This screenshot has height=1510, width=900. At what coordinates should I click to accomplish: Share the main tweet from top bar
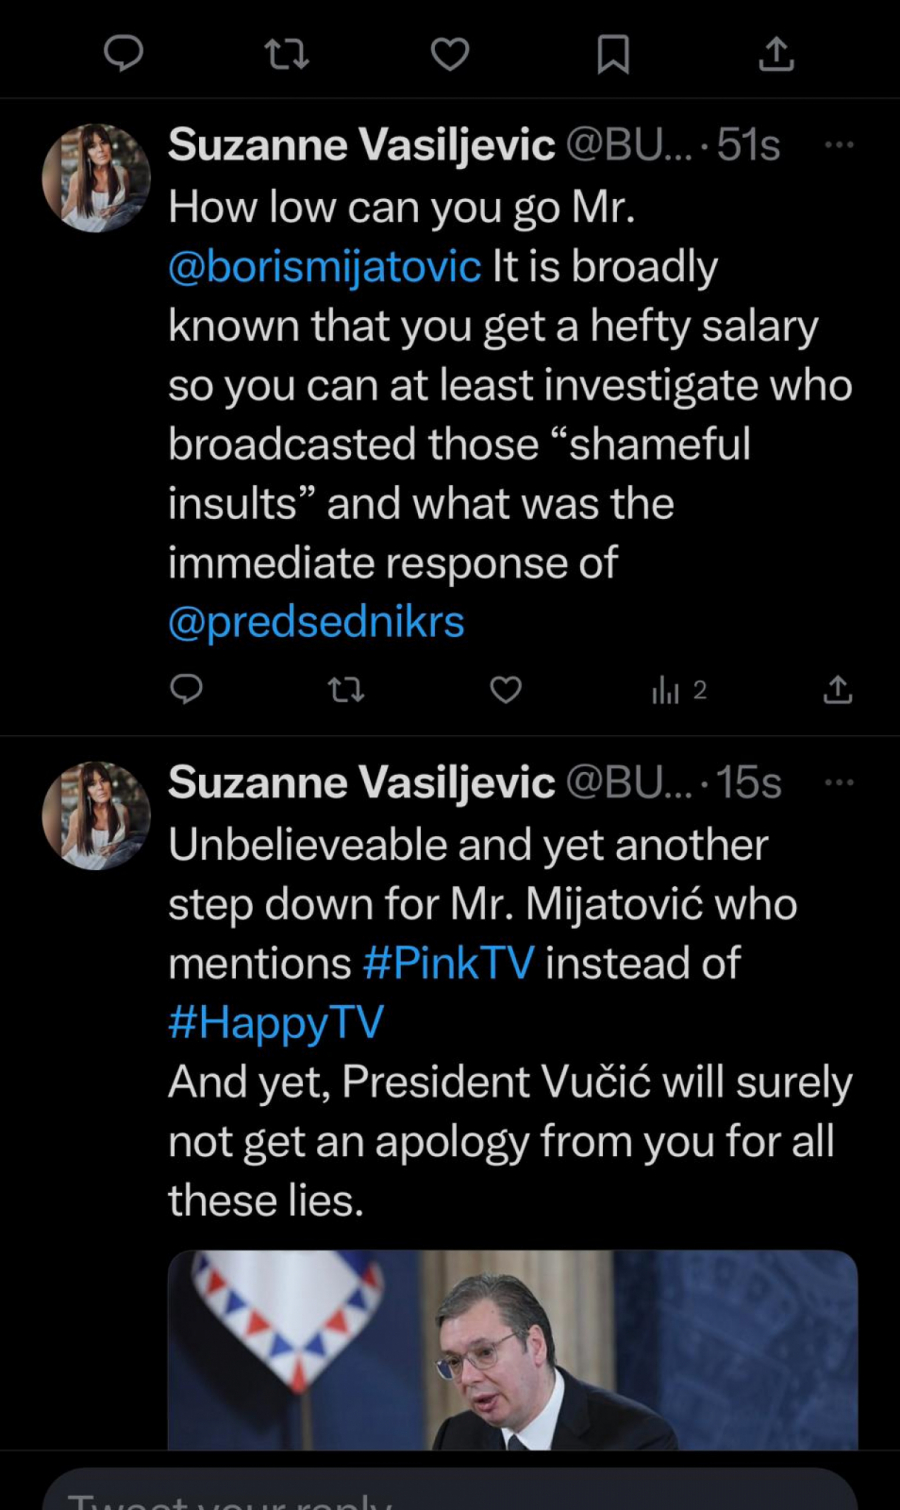click(776, 54)
